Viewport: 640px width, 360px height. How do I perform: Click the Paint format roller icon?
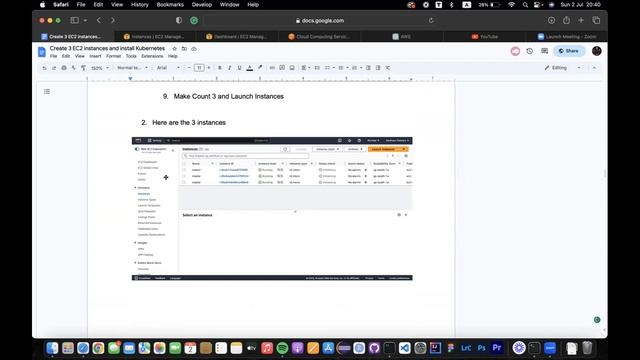83,68
